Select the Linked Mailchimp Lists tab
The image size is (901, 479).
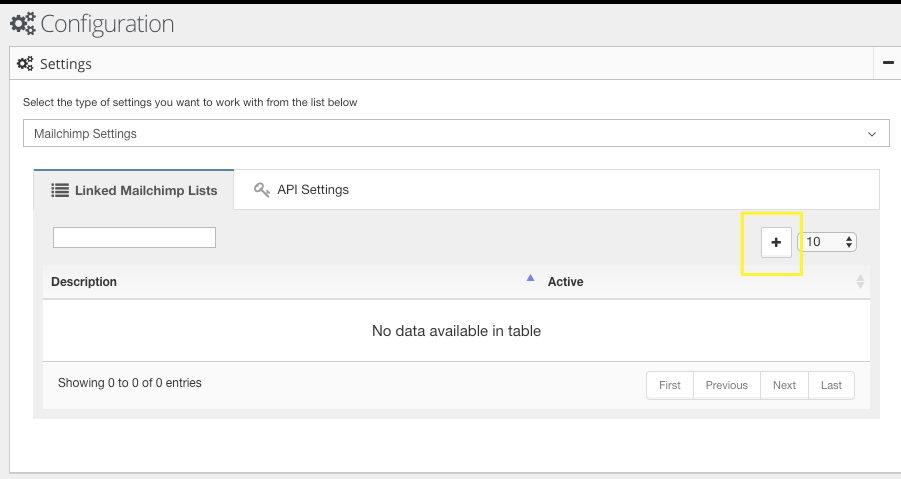[x=134, y=190]
